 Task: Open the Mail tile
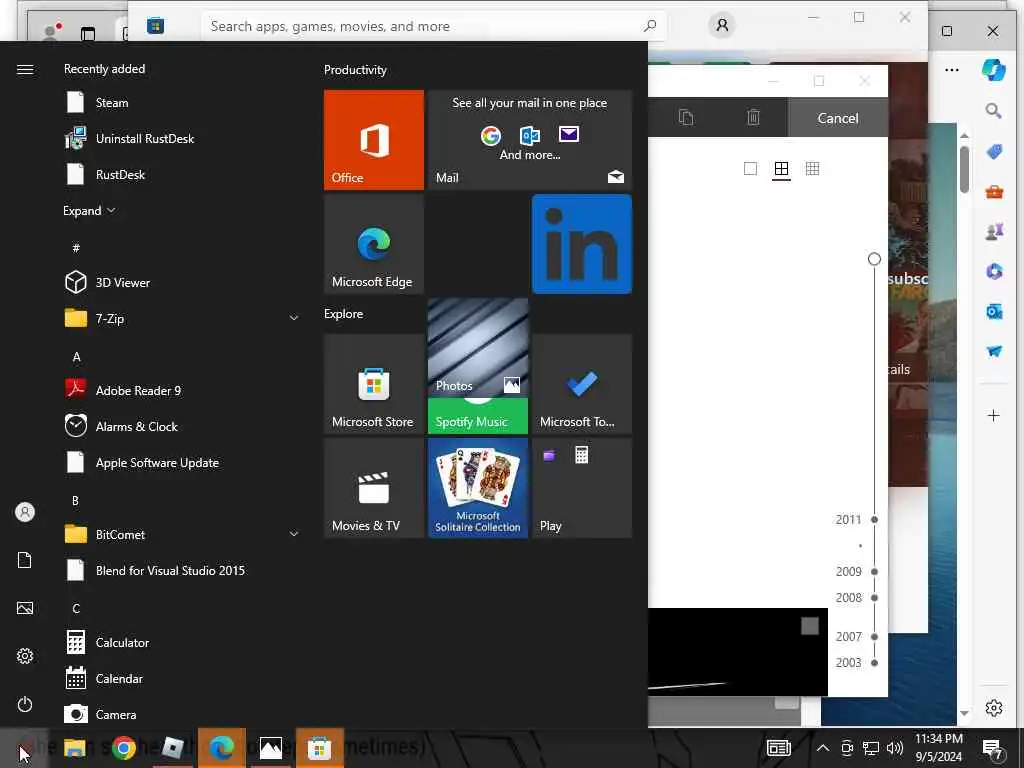[x=530, y=140]
